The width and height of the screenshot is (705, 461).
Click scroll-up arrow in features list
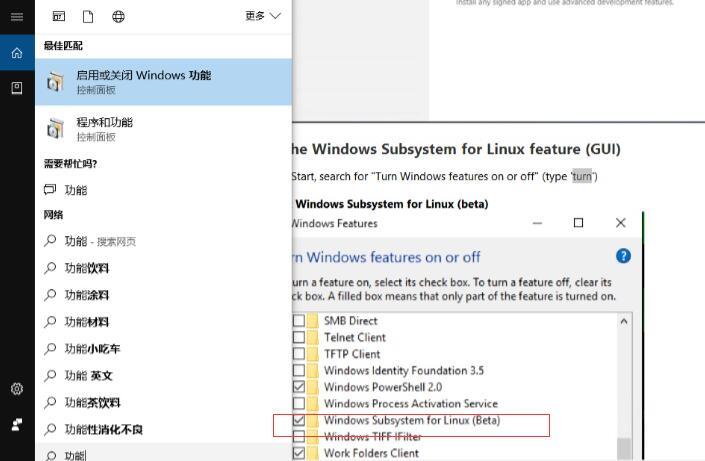tap(624, 321)
